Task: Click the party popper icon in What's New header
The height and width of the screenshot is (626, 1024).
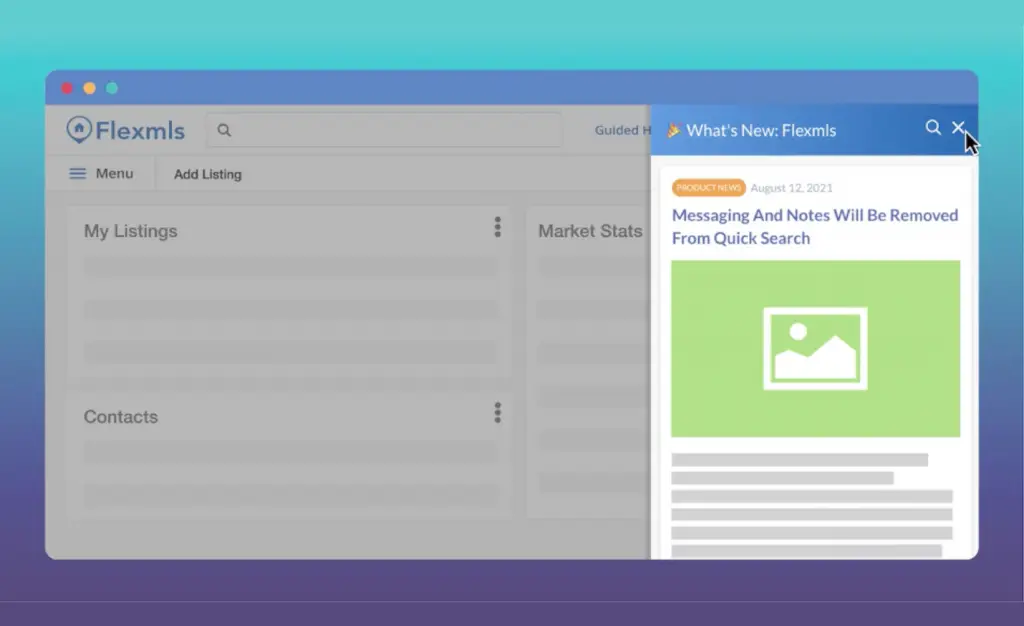Action: click(x=673, y=130)
